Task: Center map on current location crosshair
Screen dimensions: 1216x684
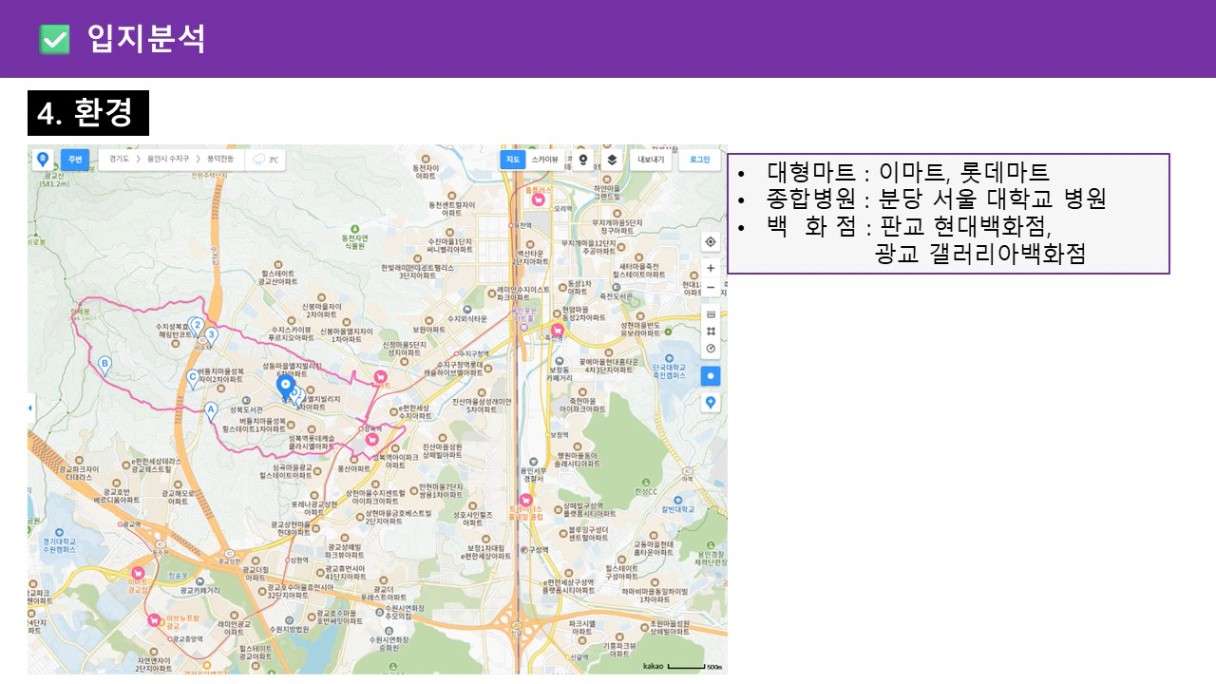Action: pos(710,242)
